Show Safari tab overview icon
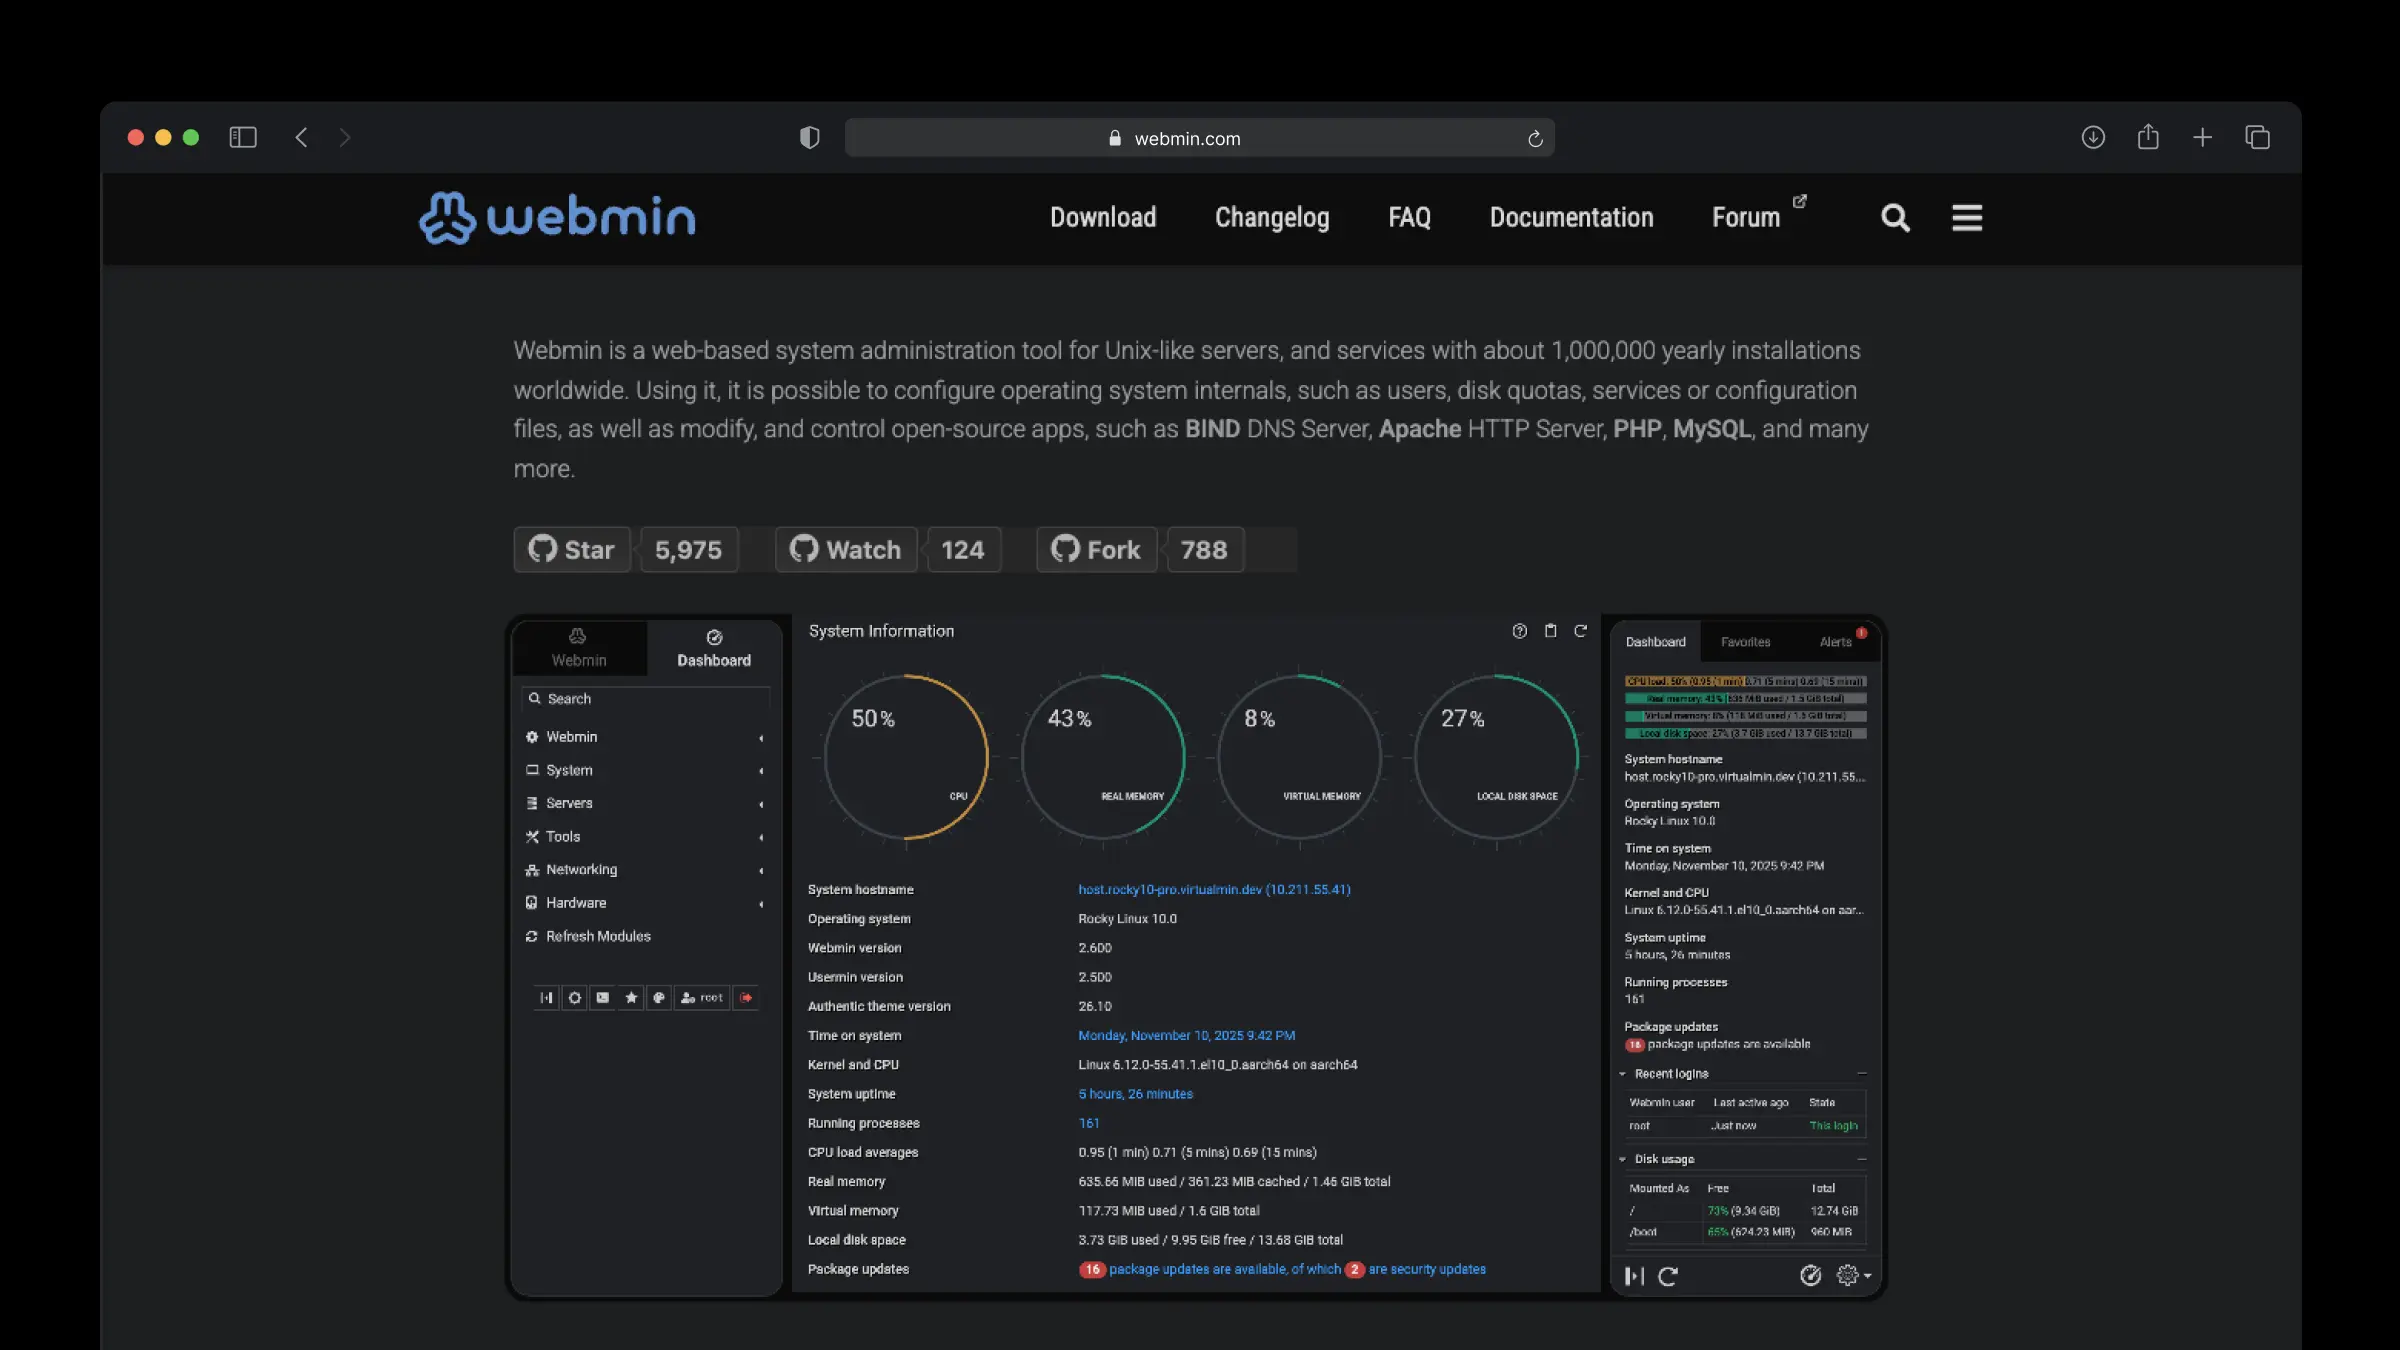The width and height of the screenshot is (2400, 1350). point(2257,138)
